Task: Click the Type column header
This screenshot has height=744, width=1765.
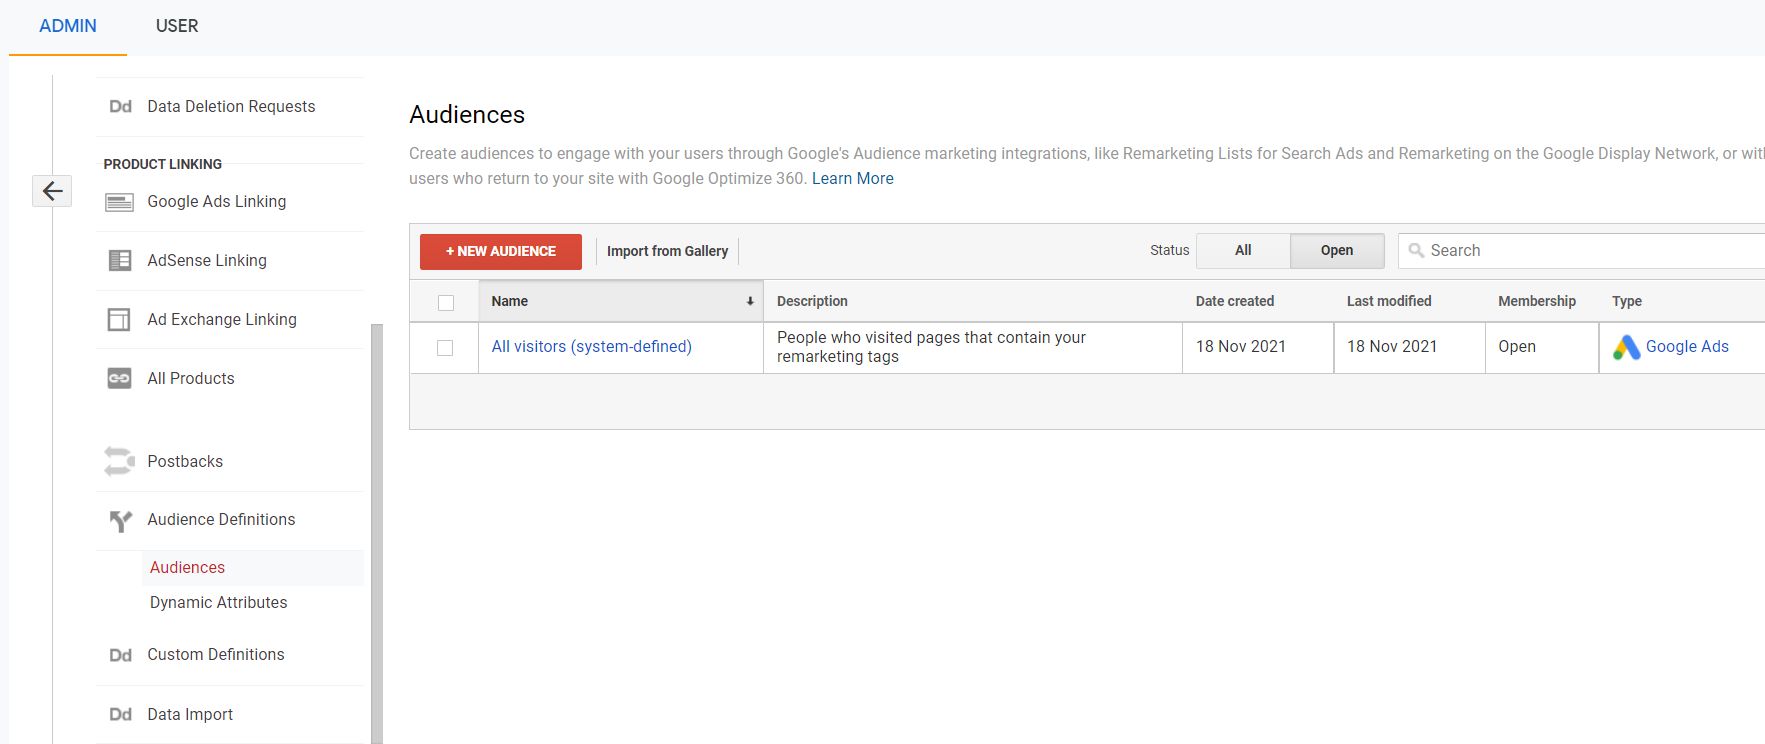Action: [x=1627, y=301]
